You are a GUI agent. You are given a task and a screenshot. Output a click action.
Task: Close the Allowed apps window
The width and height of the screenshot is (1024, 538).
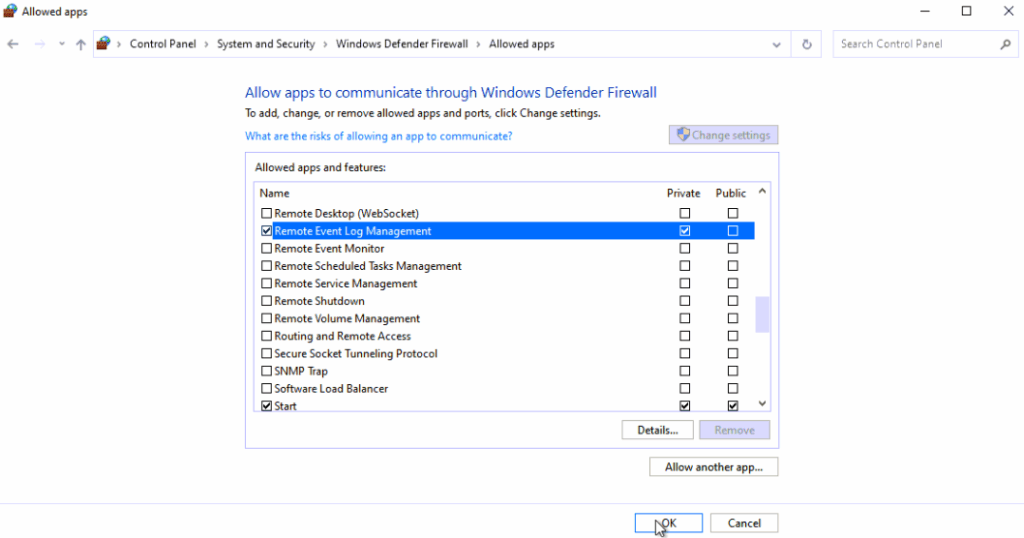1008,11
